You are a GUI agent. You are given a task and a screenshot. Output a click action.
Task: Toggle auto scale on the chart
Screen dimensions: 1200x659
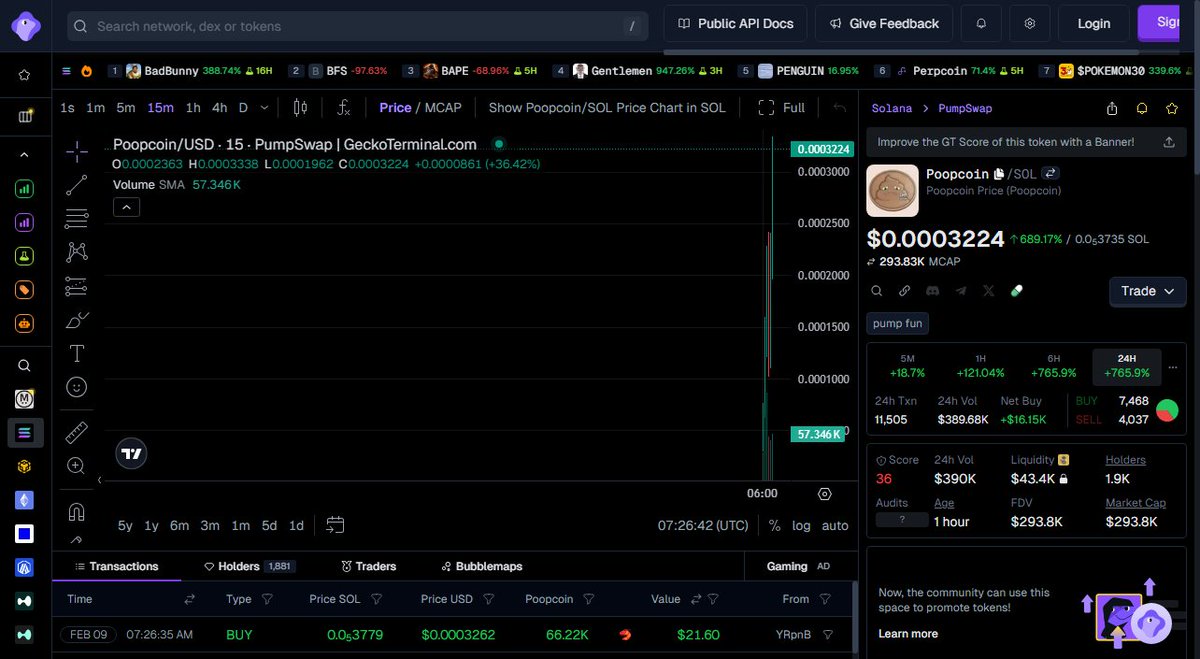[x=835, y=525]
